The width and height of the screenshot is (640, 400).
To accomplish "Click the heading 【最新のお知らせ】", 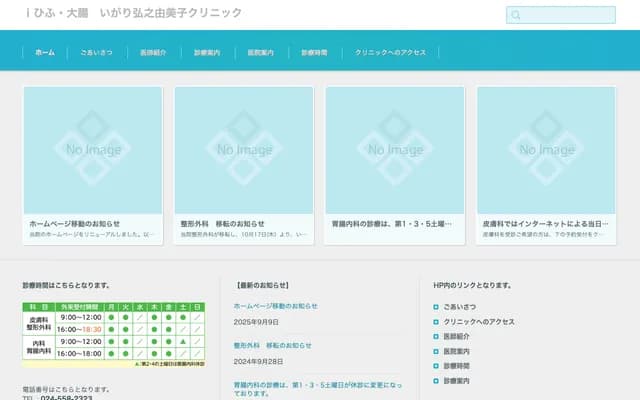I will tap(262, 285).
